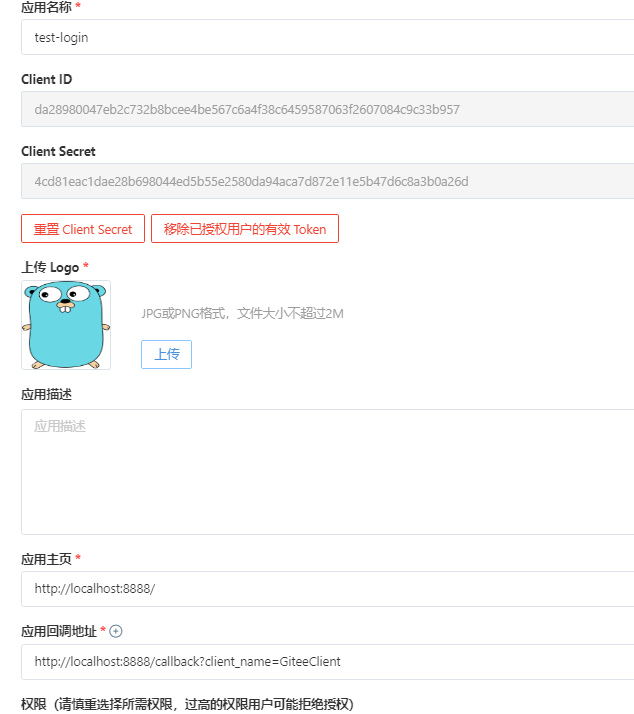The width and height of the screenshot is (634, 714).
Task: Click the 上传 logo upload button
Action: click(x=166, y=354)
